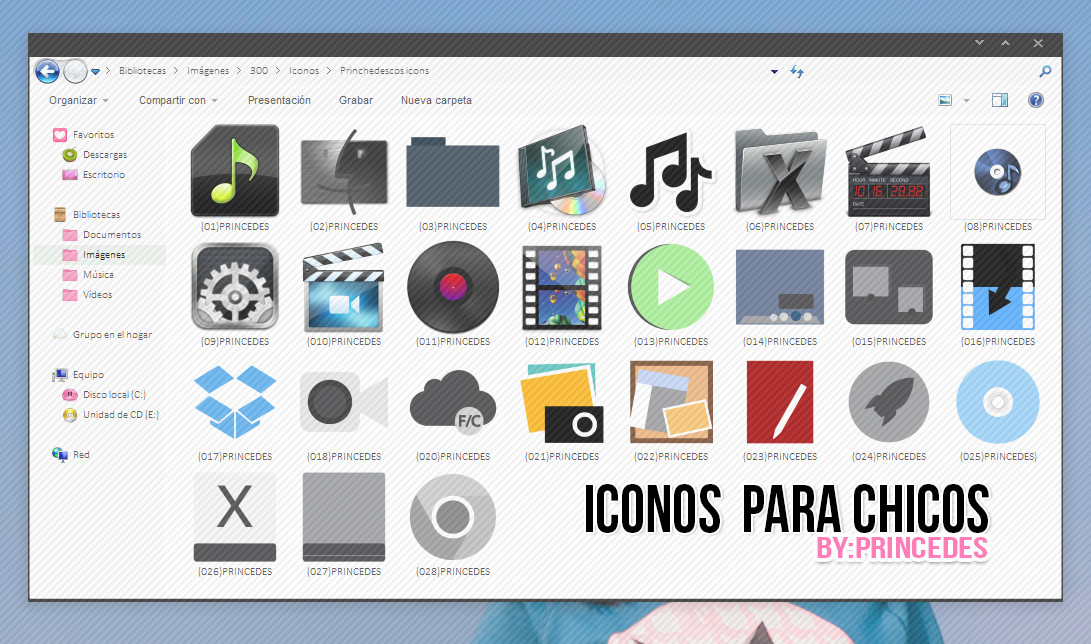Select Bibliotecas in the navigation pane
Image resolution: width=1091 pixels, height=644 pixels.
[x=97, y=215]
